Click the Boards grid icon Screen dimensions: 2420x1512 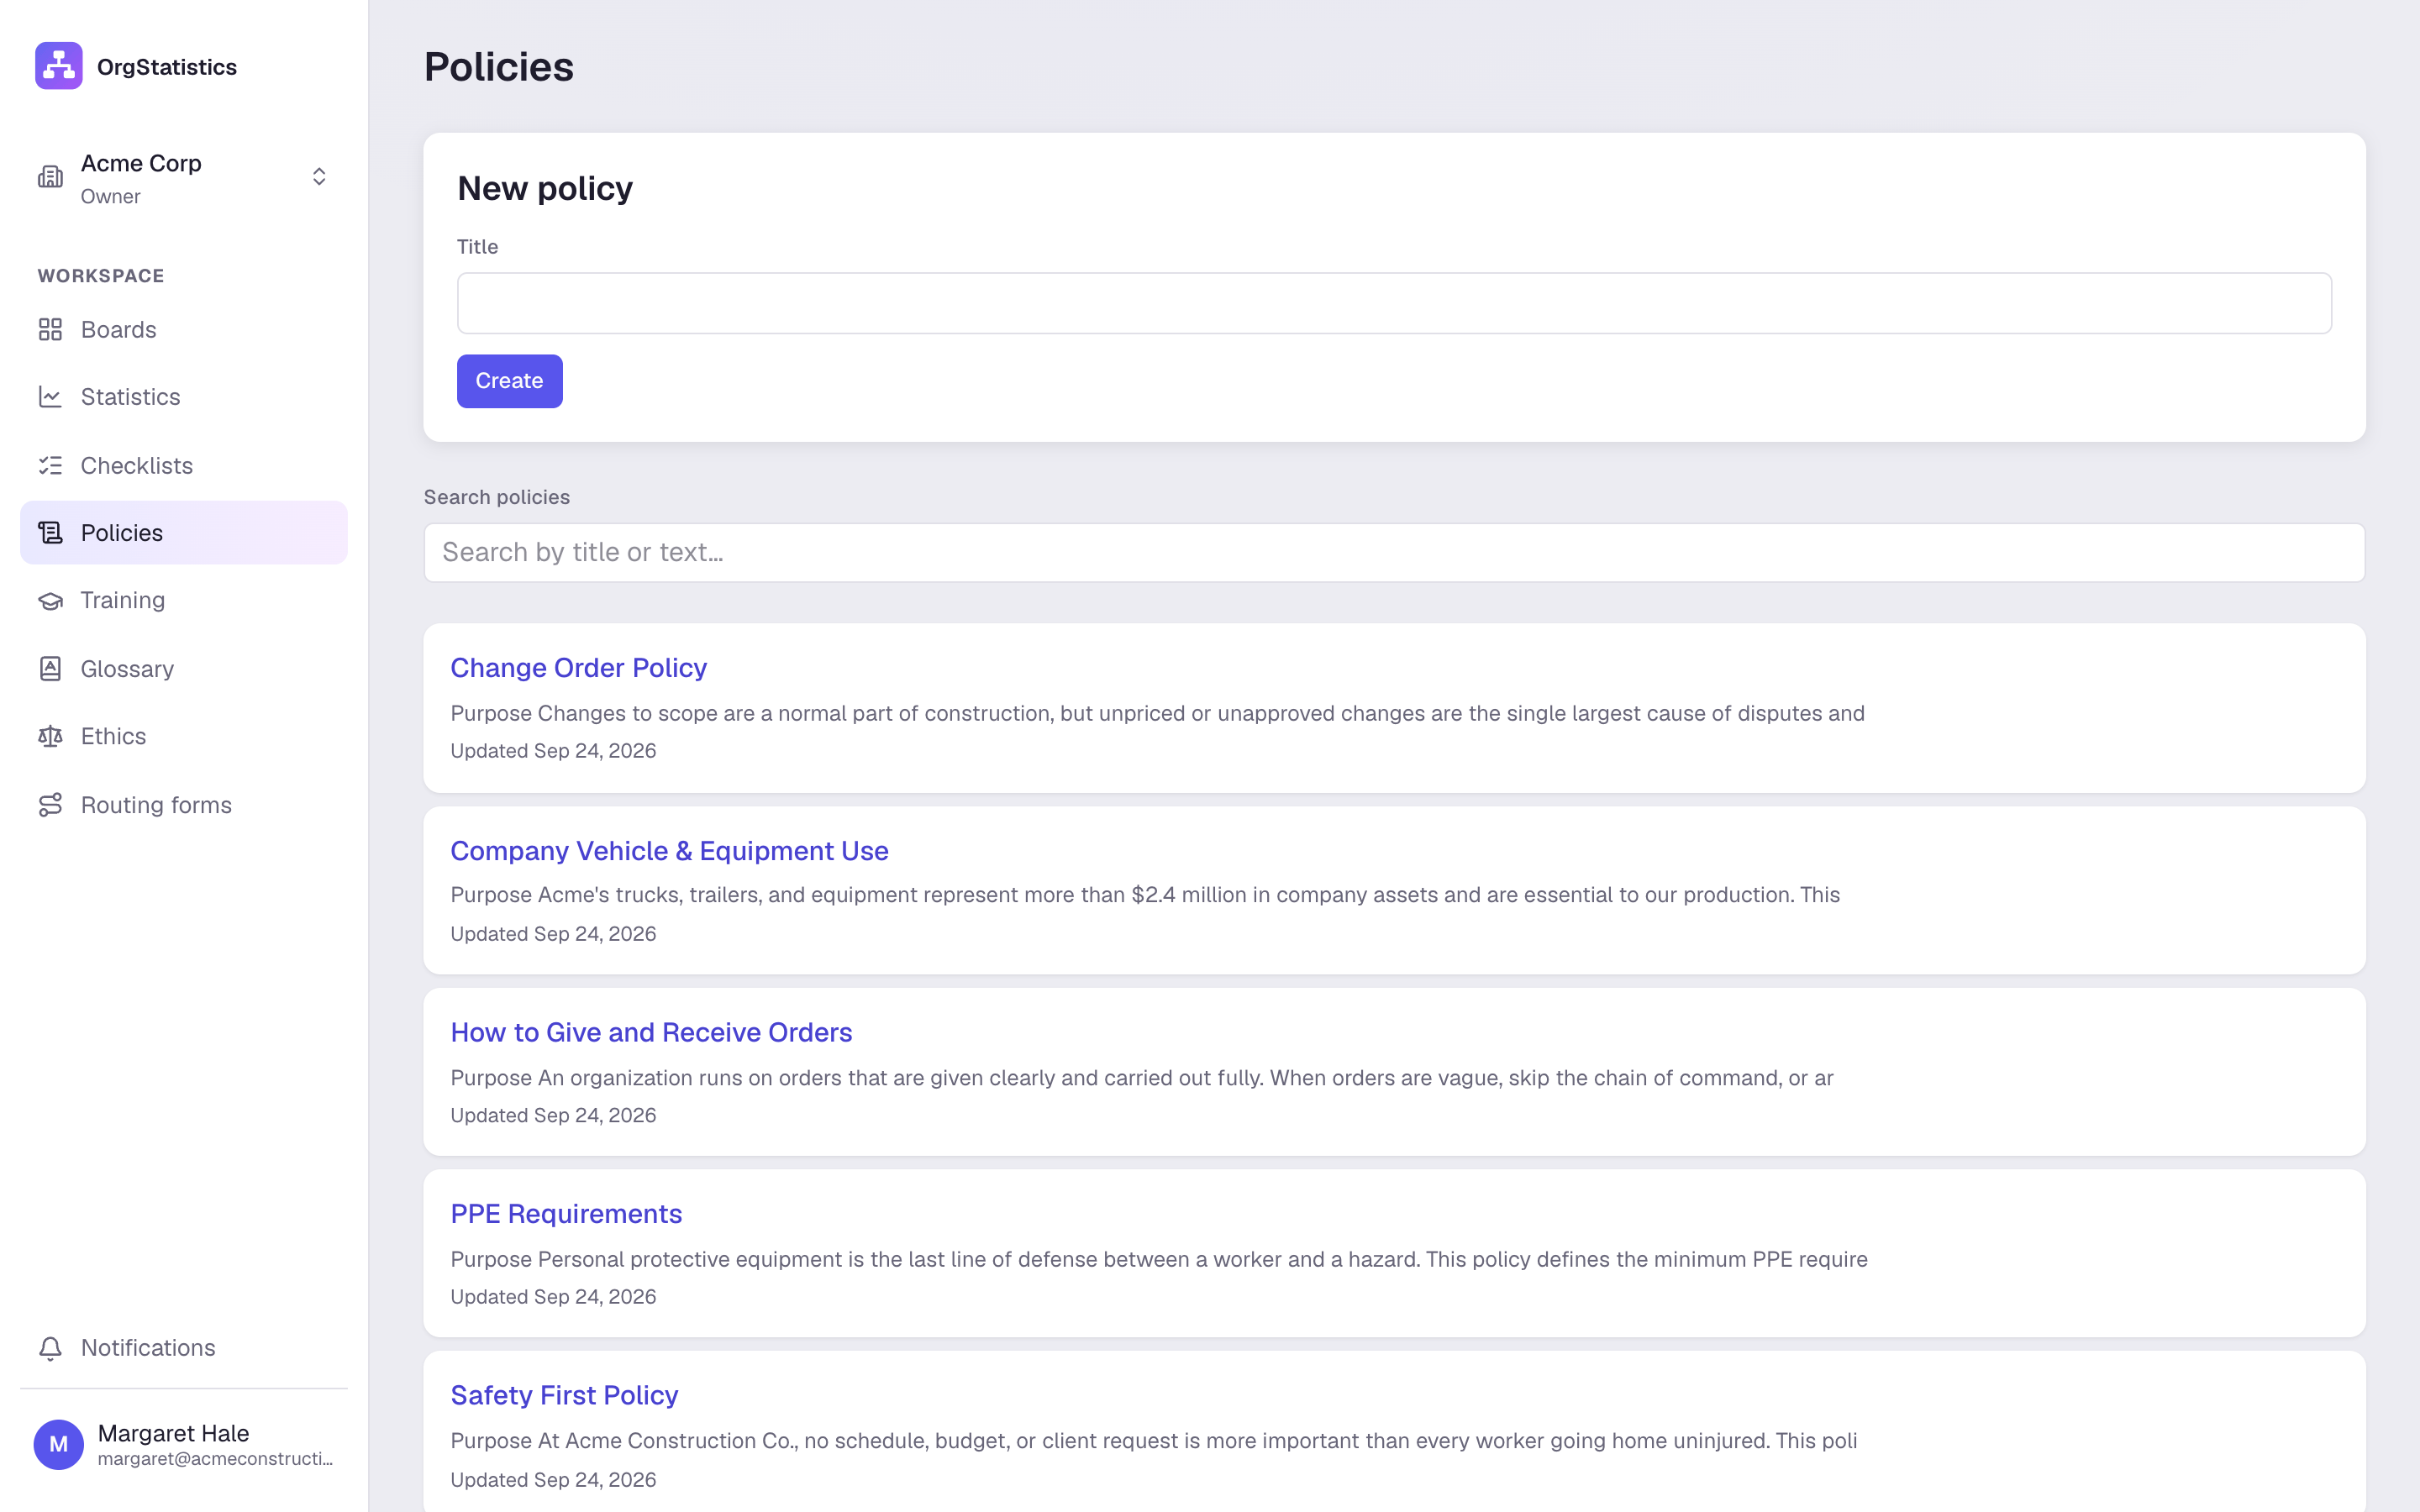[50, 329]
